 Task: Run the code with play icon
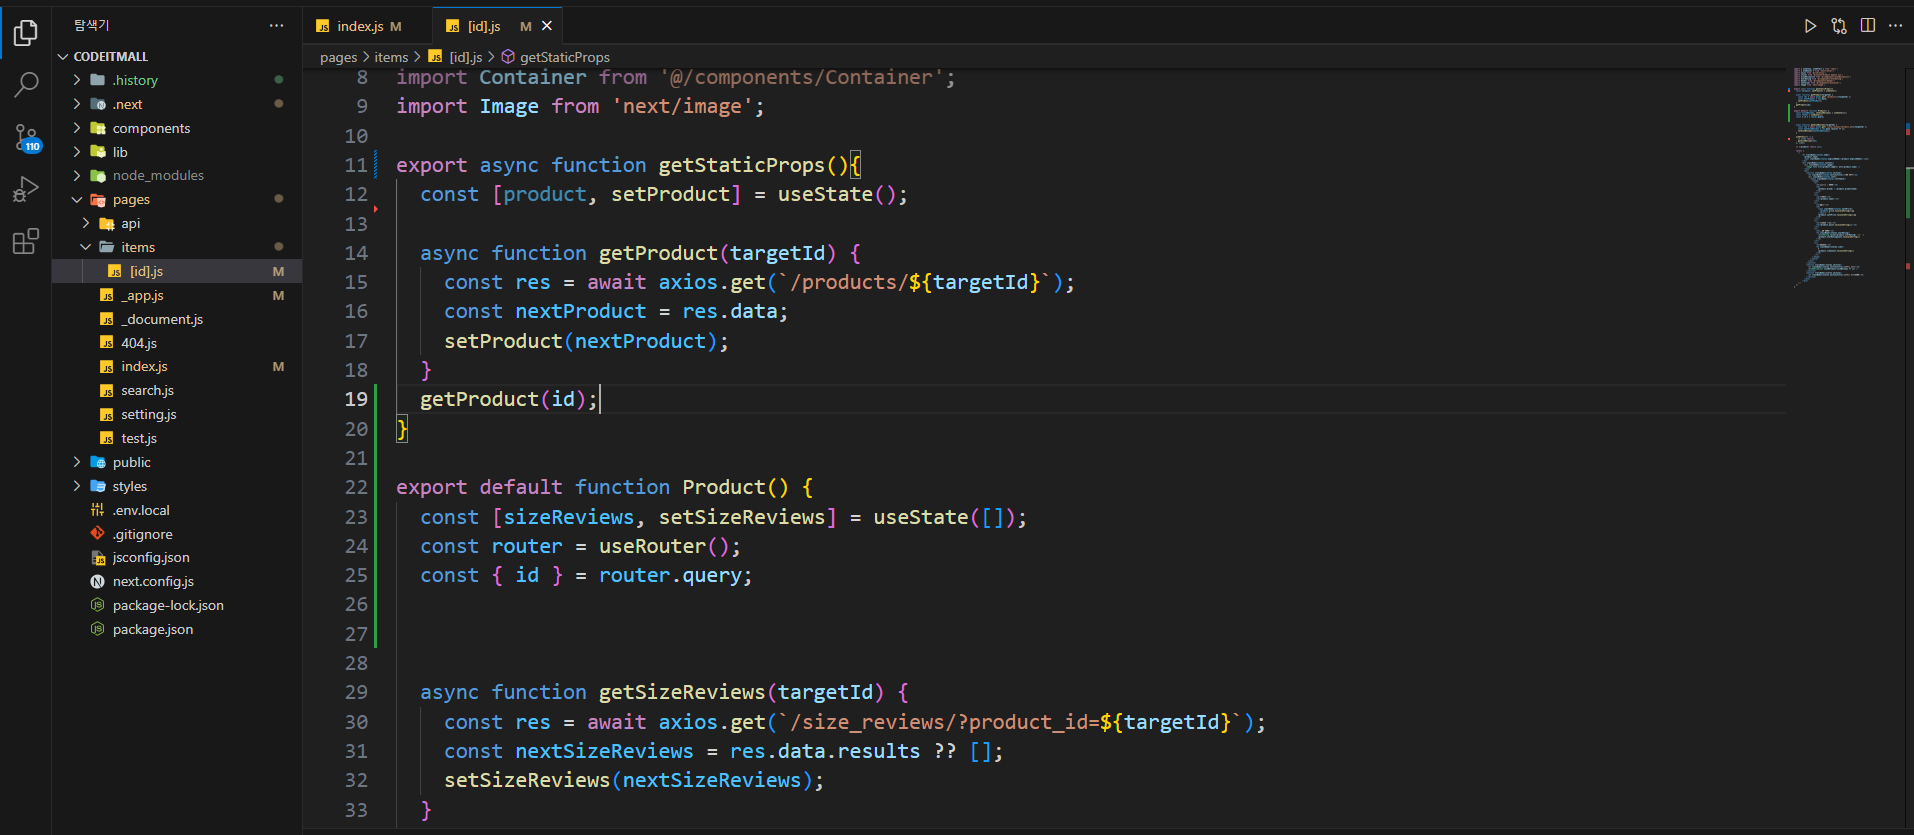tap(1810, 26)
